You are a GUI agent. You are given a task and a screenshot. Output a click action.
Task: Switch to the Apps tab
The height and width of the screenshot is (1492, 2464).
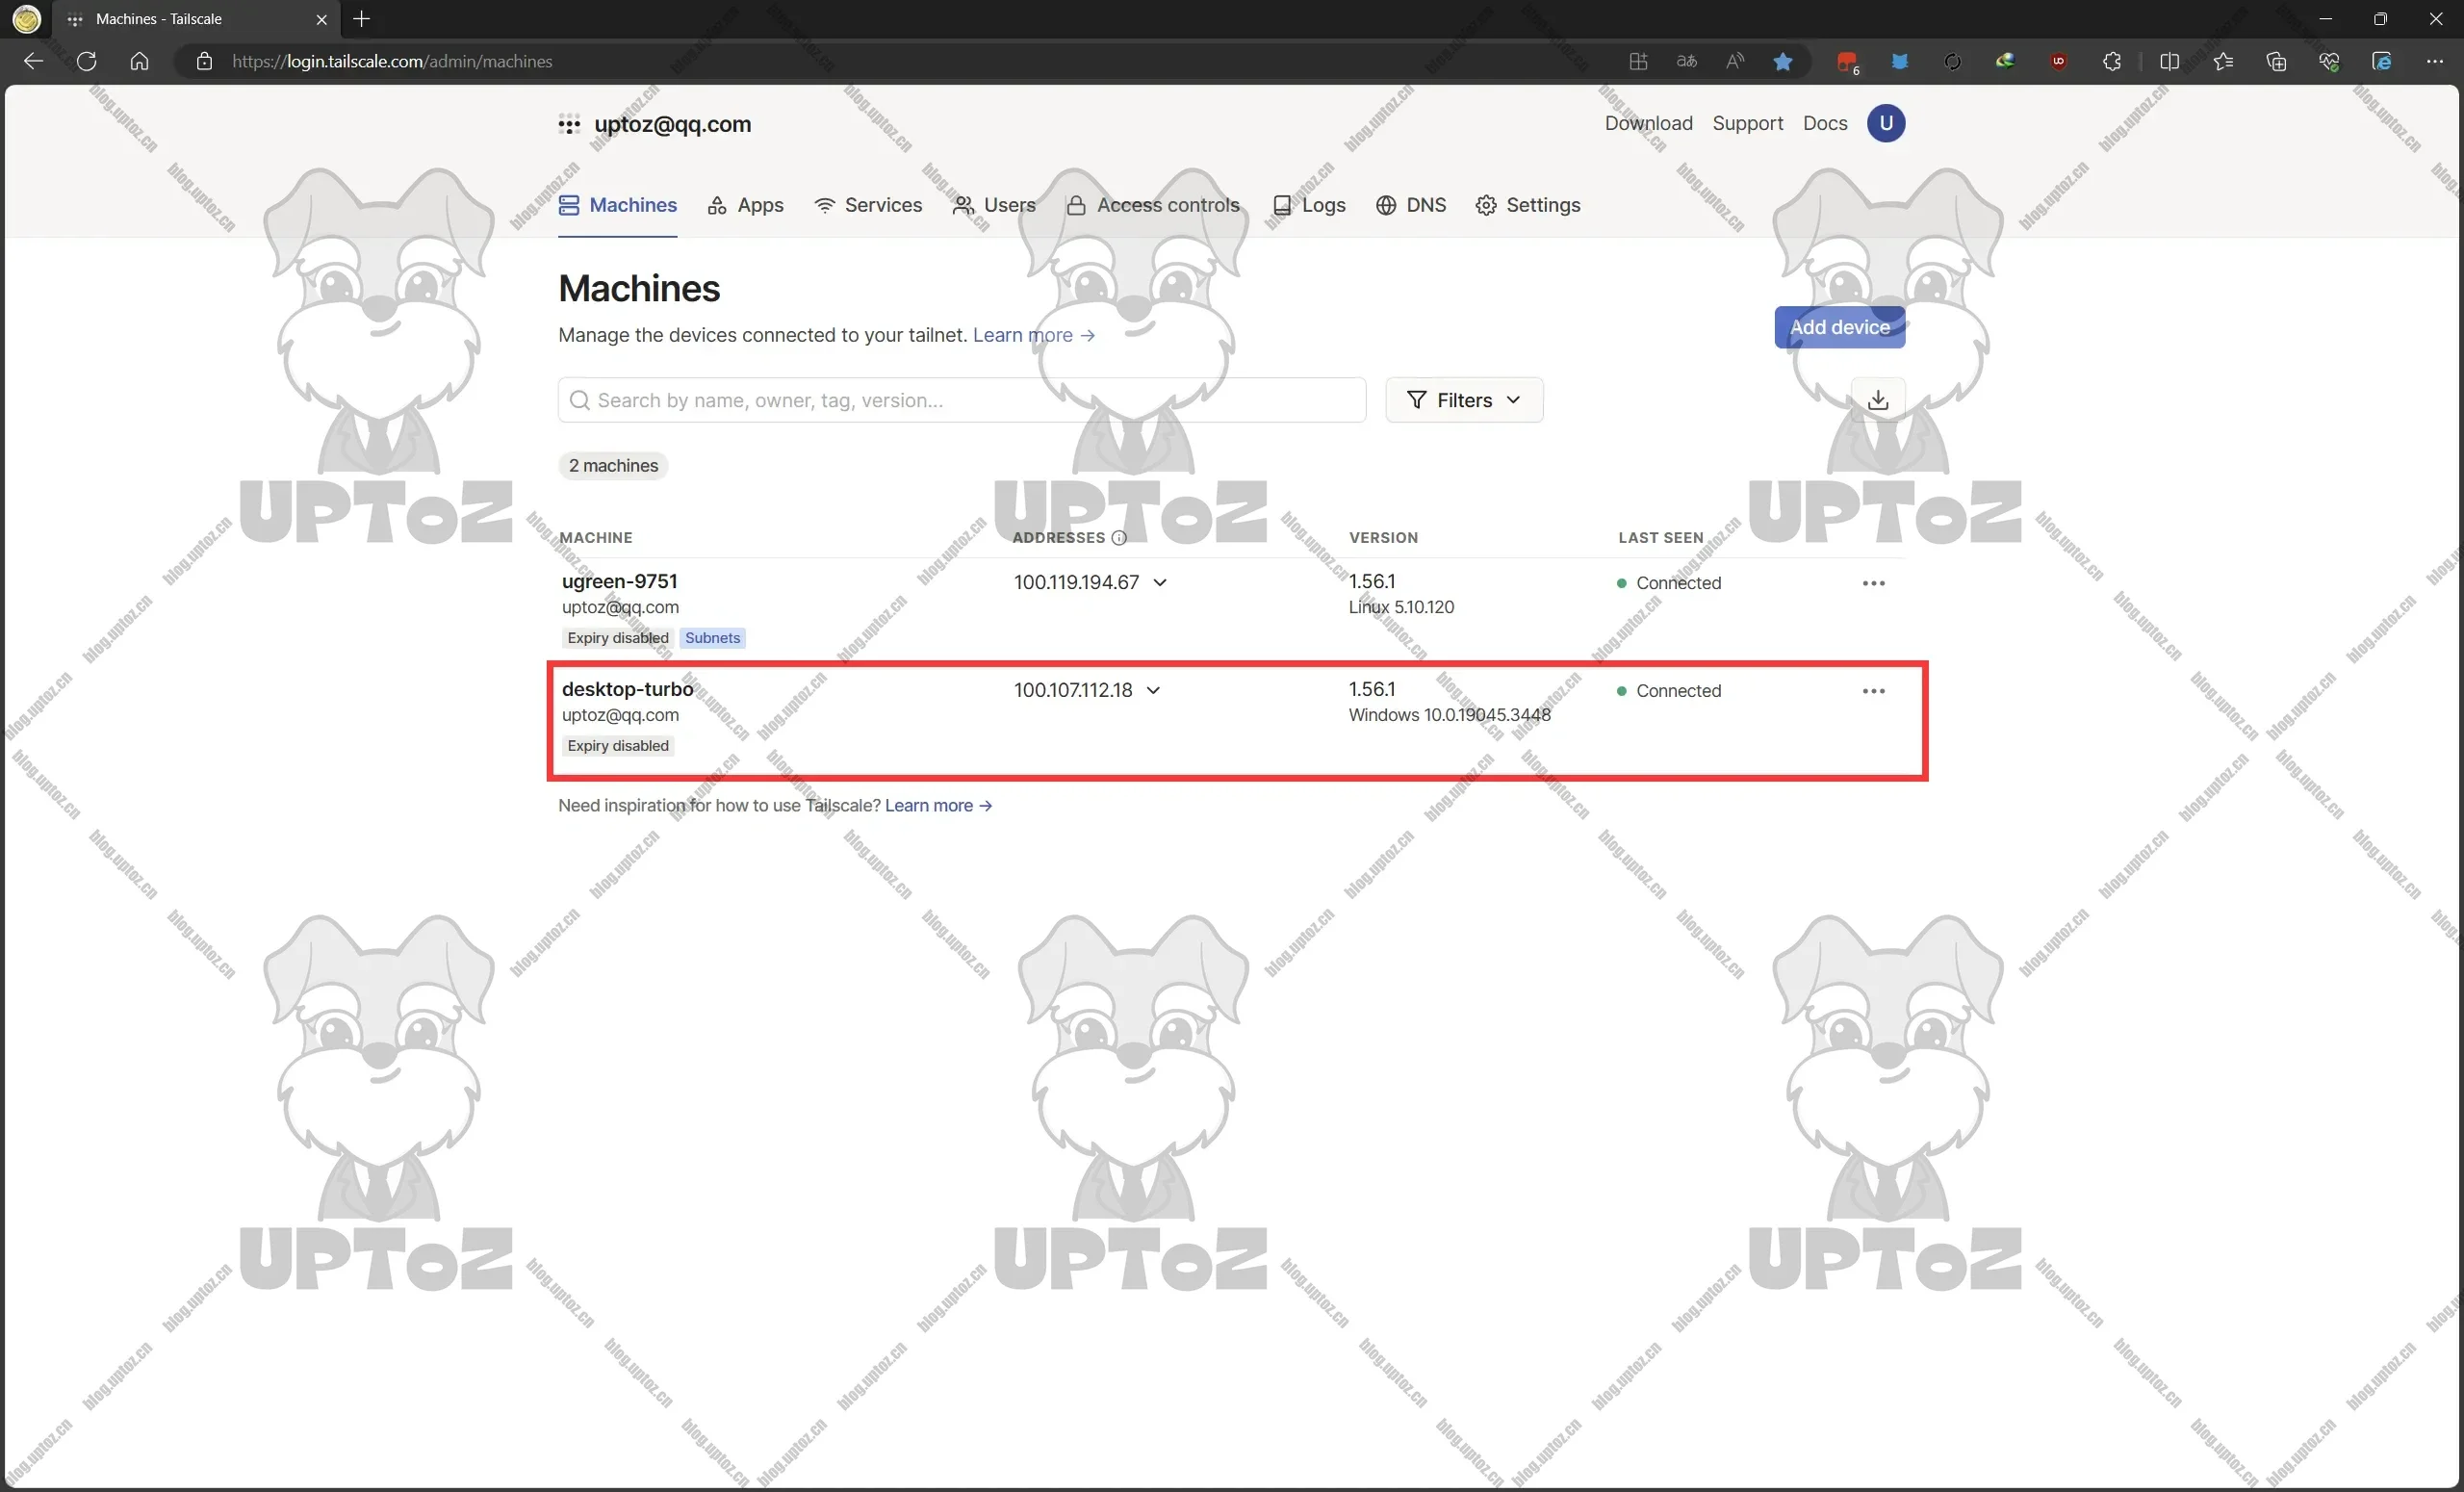tap(745, 205)
